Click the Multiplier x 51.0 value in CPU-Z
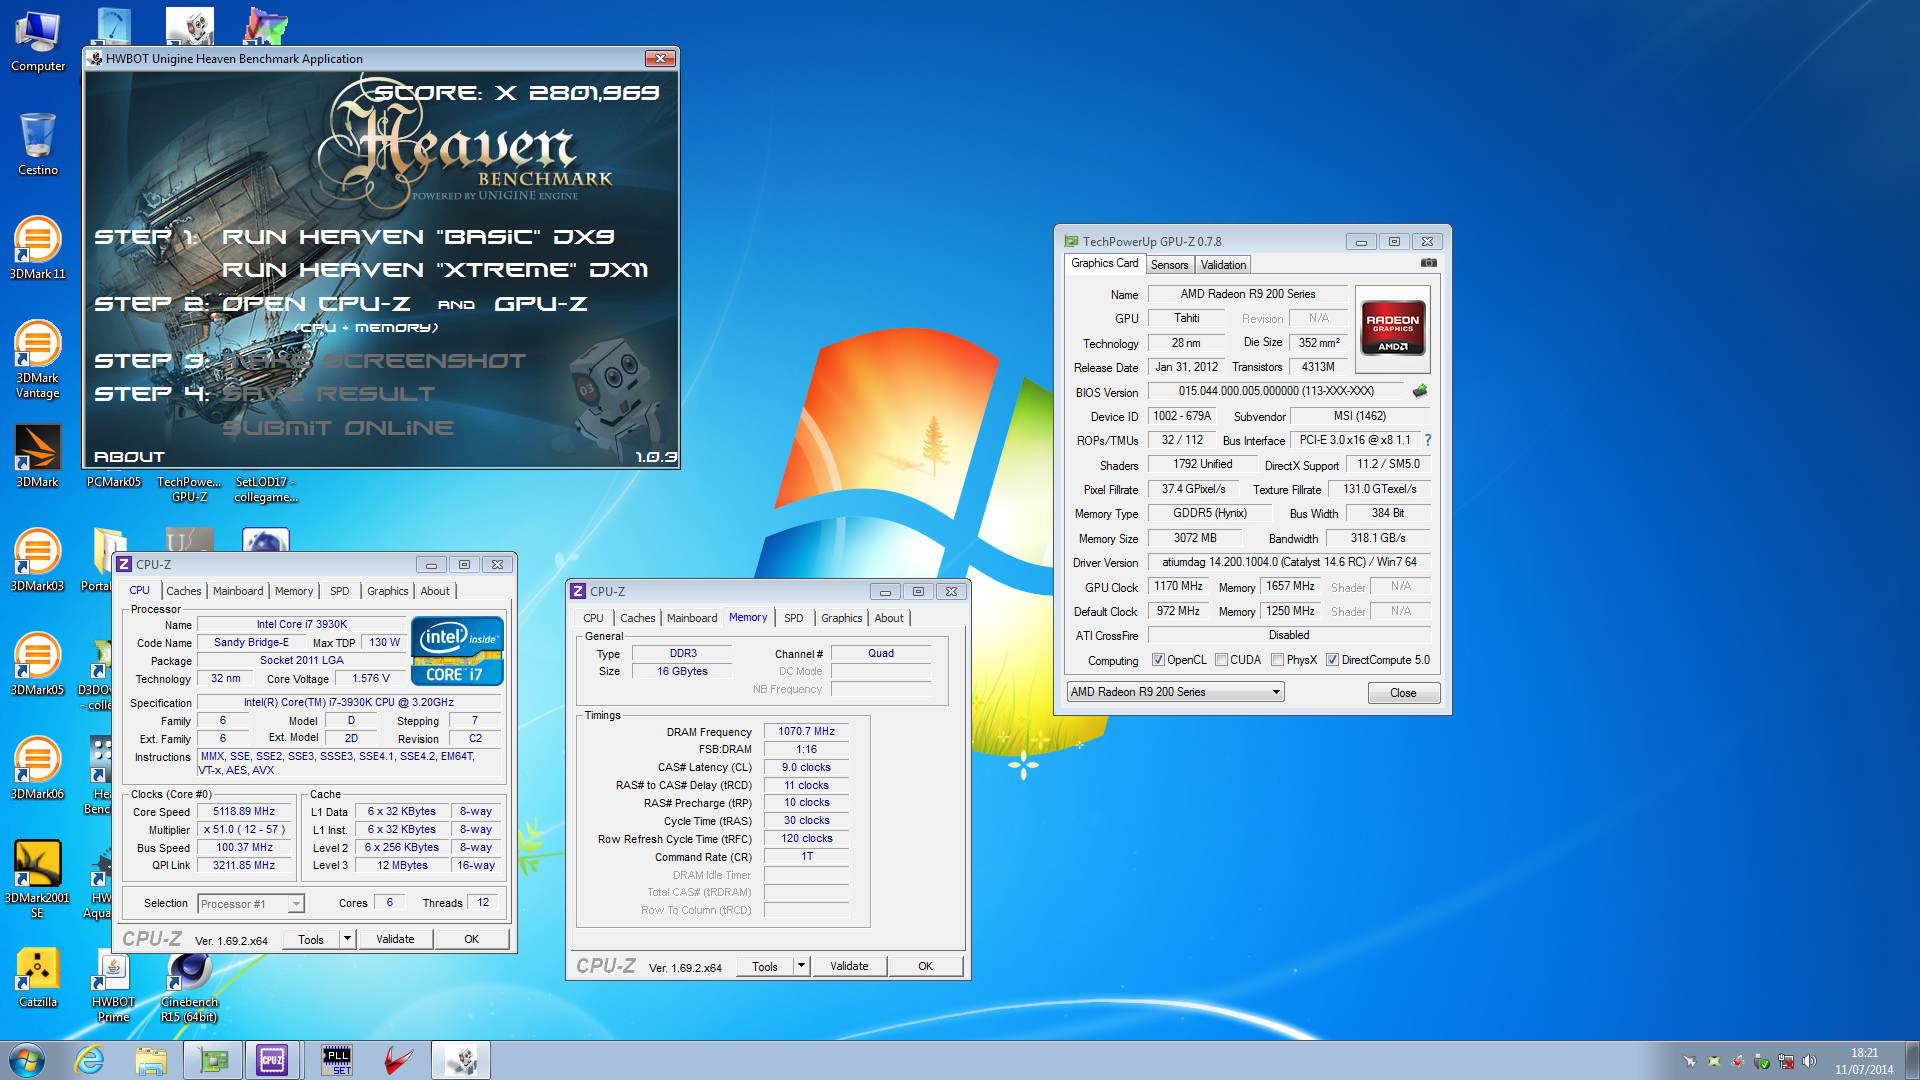The image size is (1920, 1080). (245, 830)
